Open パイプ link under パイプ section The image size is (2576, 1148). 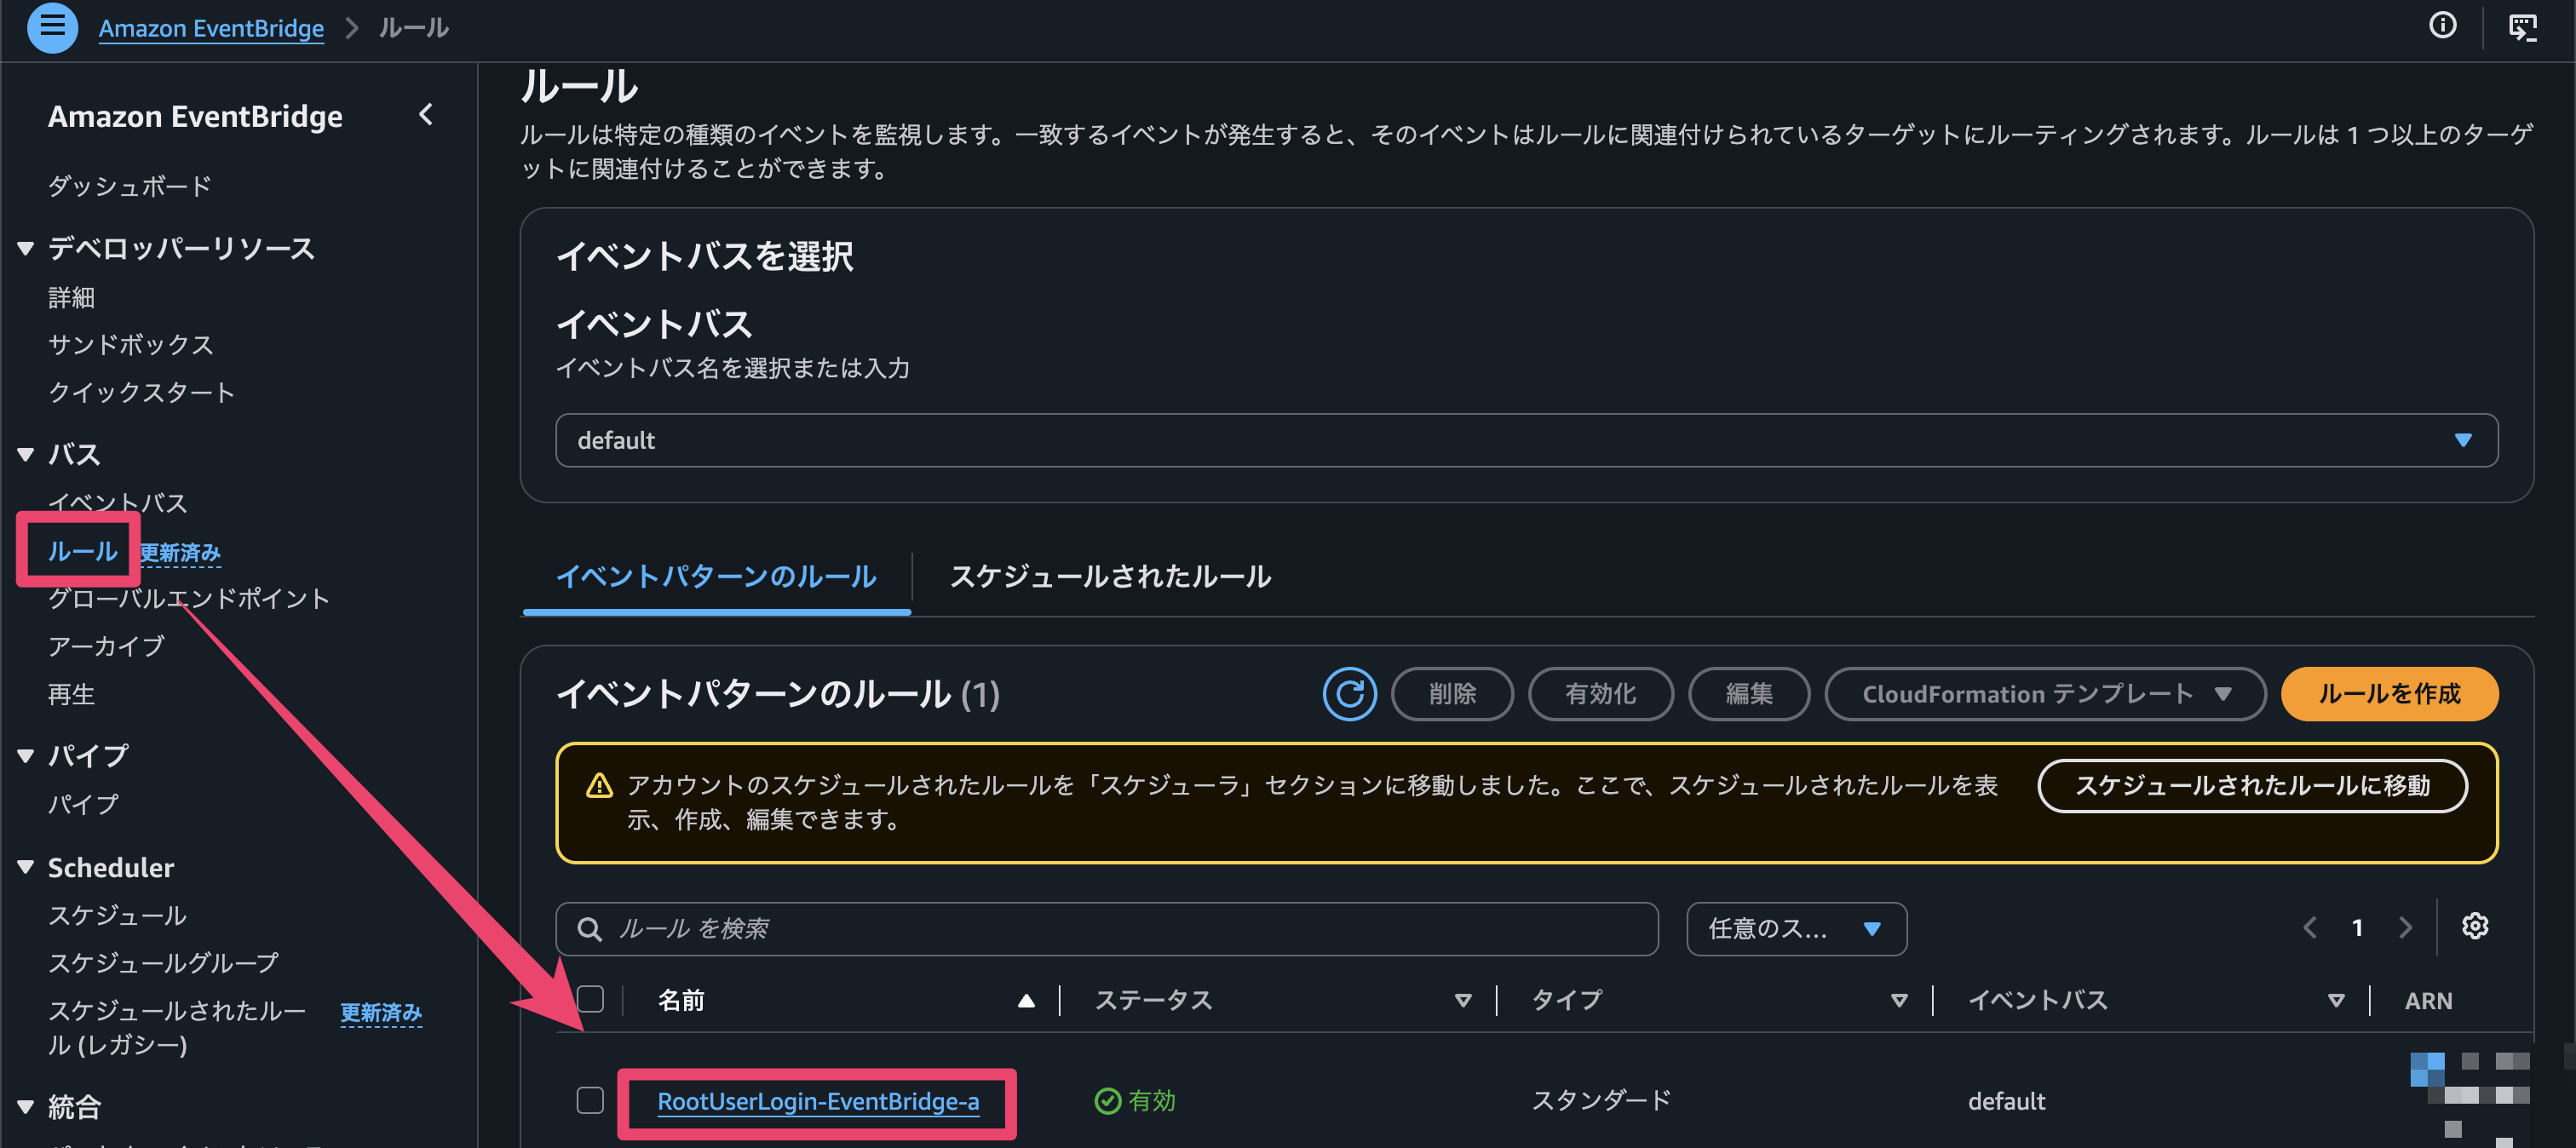tap(83, 805)
